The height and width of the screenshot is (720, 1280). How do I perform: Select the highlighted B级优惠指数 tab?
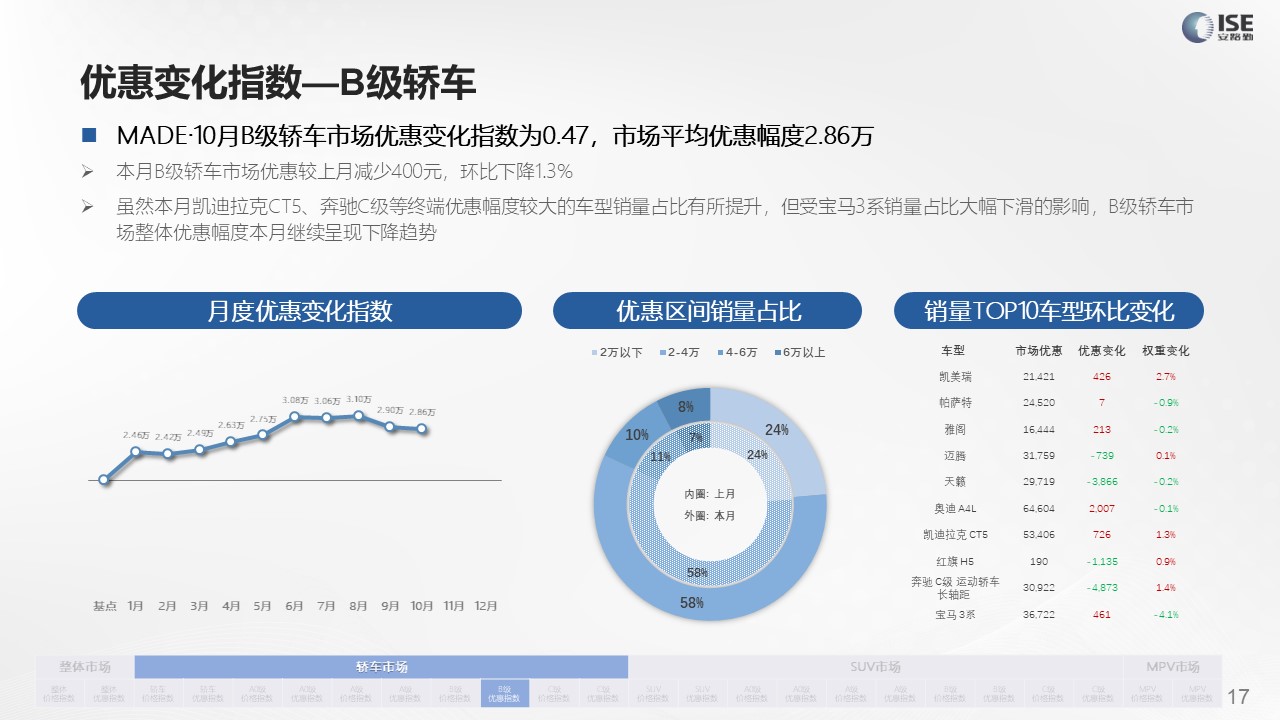tap(505, 694)
